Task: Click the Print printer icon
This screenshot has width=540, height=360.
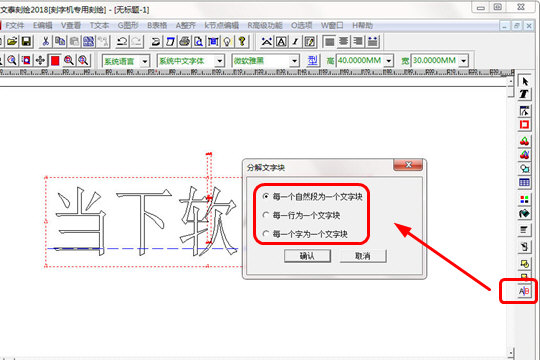Action: point(185,42)
